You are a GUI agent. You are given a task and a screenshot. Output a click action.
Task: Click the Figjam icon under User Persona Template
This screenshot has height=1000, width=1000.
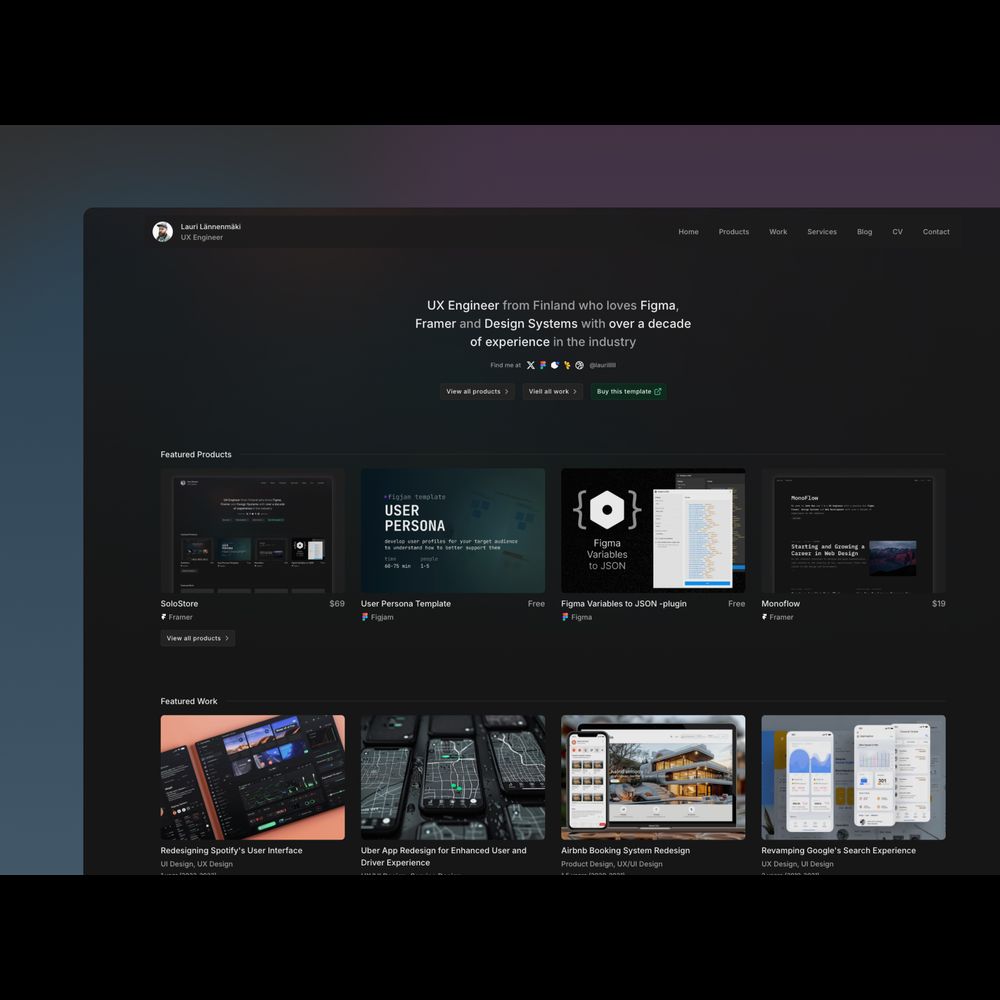[365, 617]
